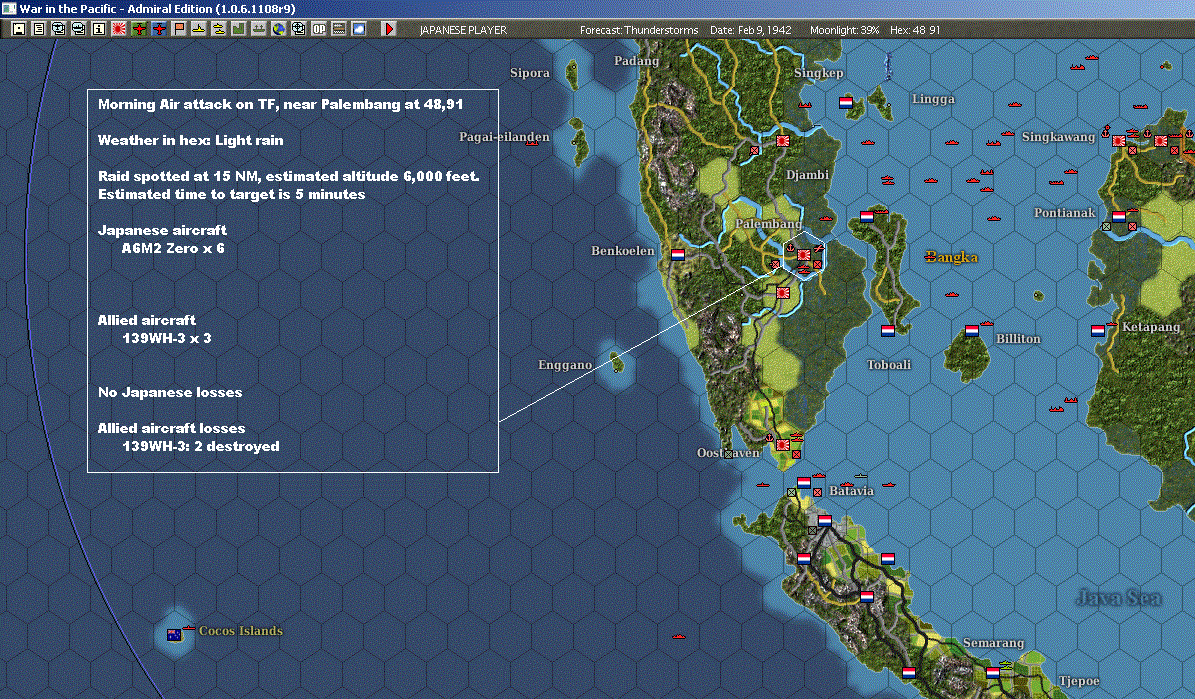
Task: Click the striped runway toolbar icon
Action: 338,29
